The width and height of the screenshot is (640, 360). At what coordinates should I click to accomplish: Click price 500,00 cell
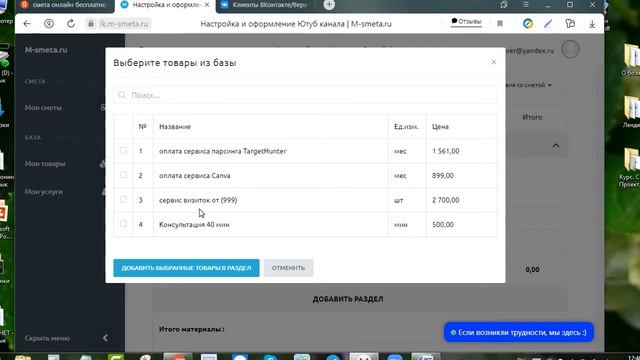[443, 224]
